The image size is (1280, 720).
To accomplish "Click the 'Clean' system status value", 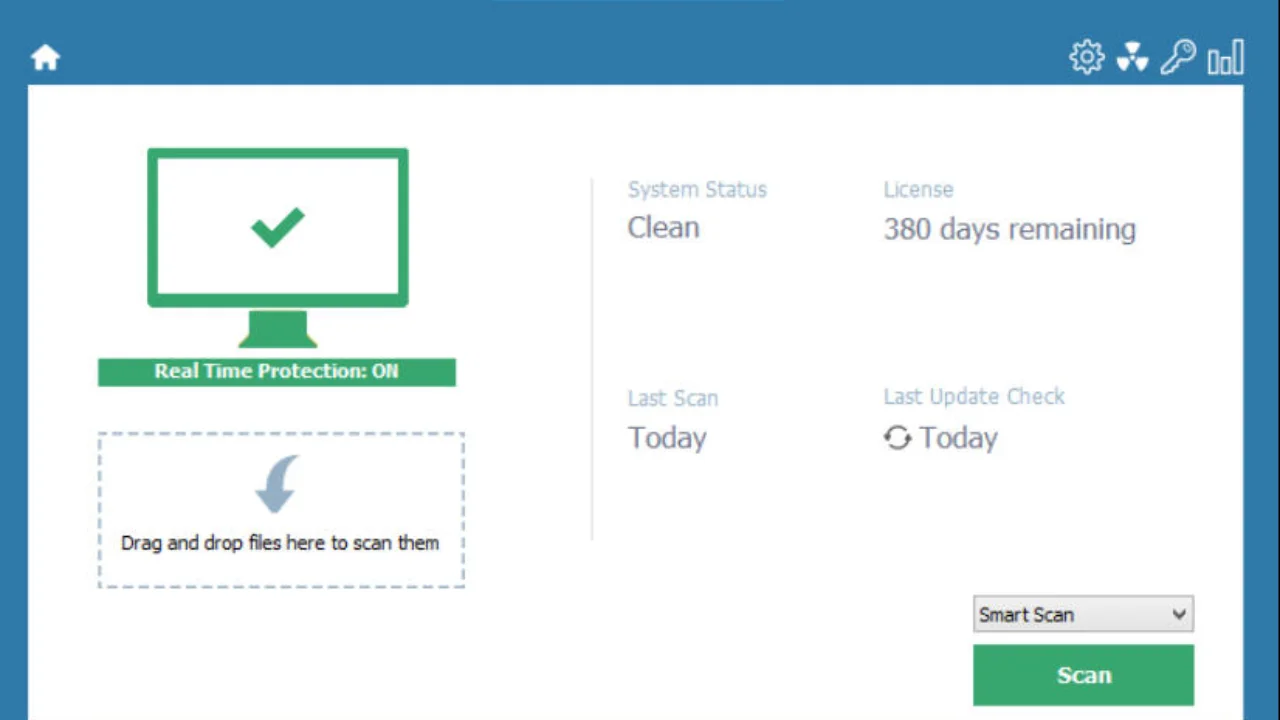I will click(663, 228).
